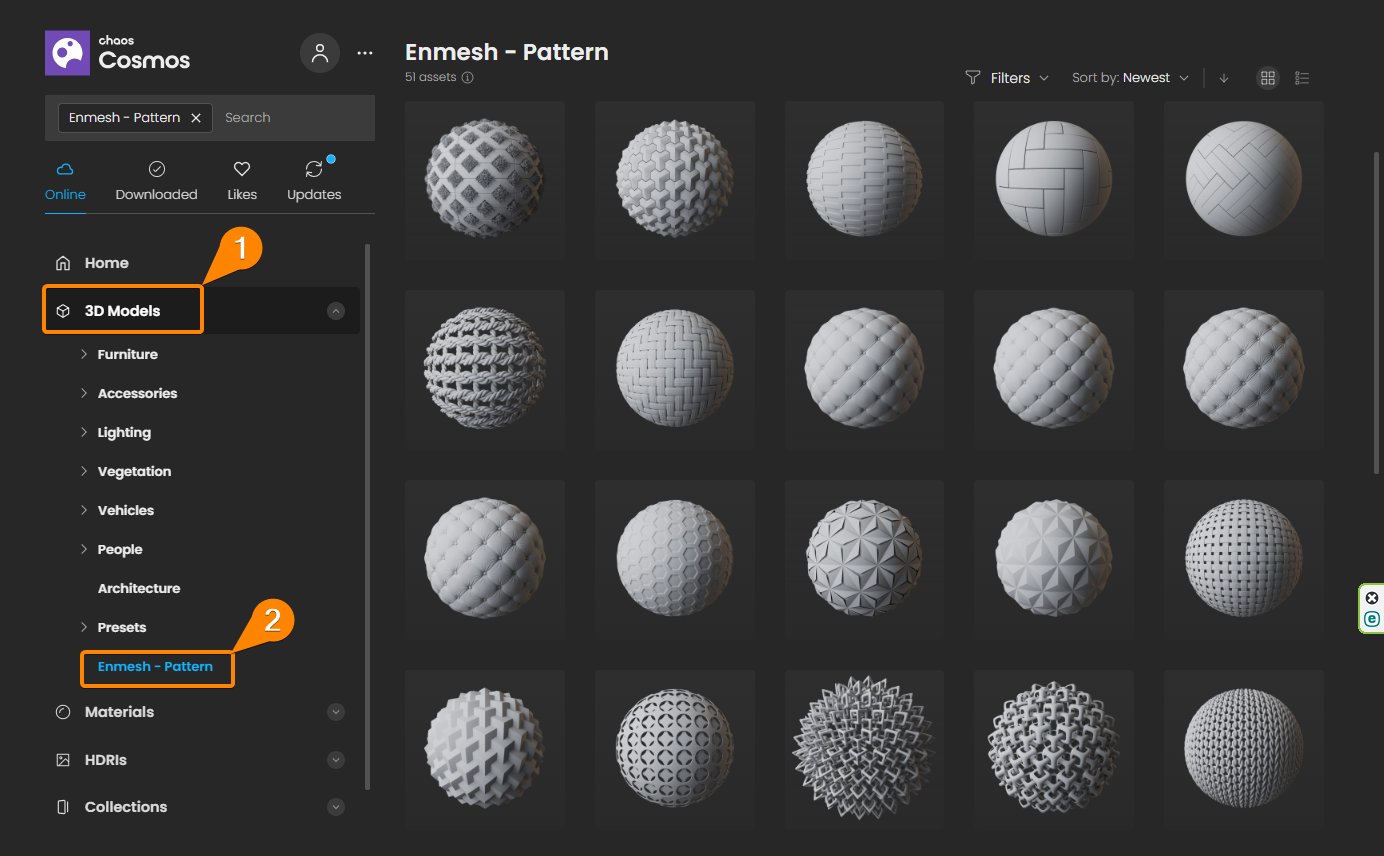Click the download arrow icon near view options
This screenshot has width=1384, height=856.
(x=1224, y=77)
